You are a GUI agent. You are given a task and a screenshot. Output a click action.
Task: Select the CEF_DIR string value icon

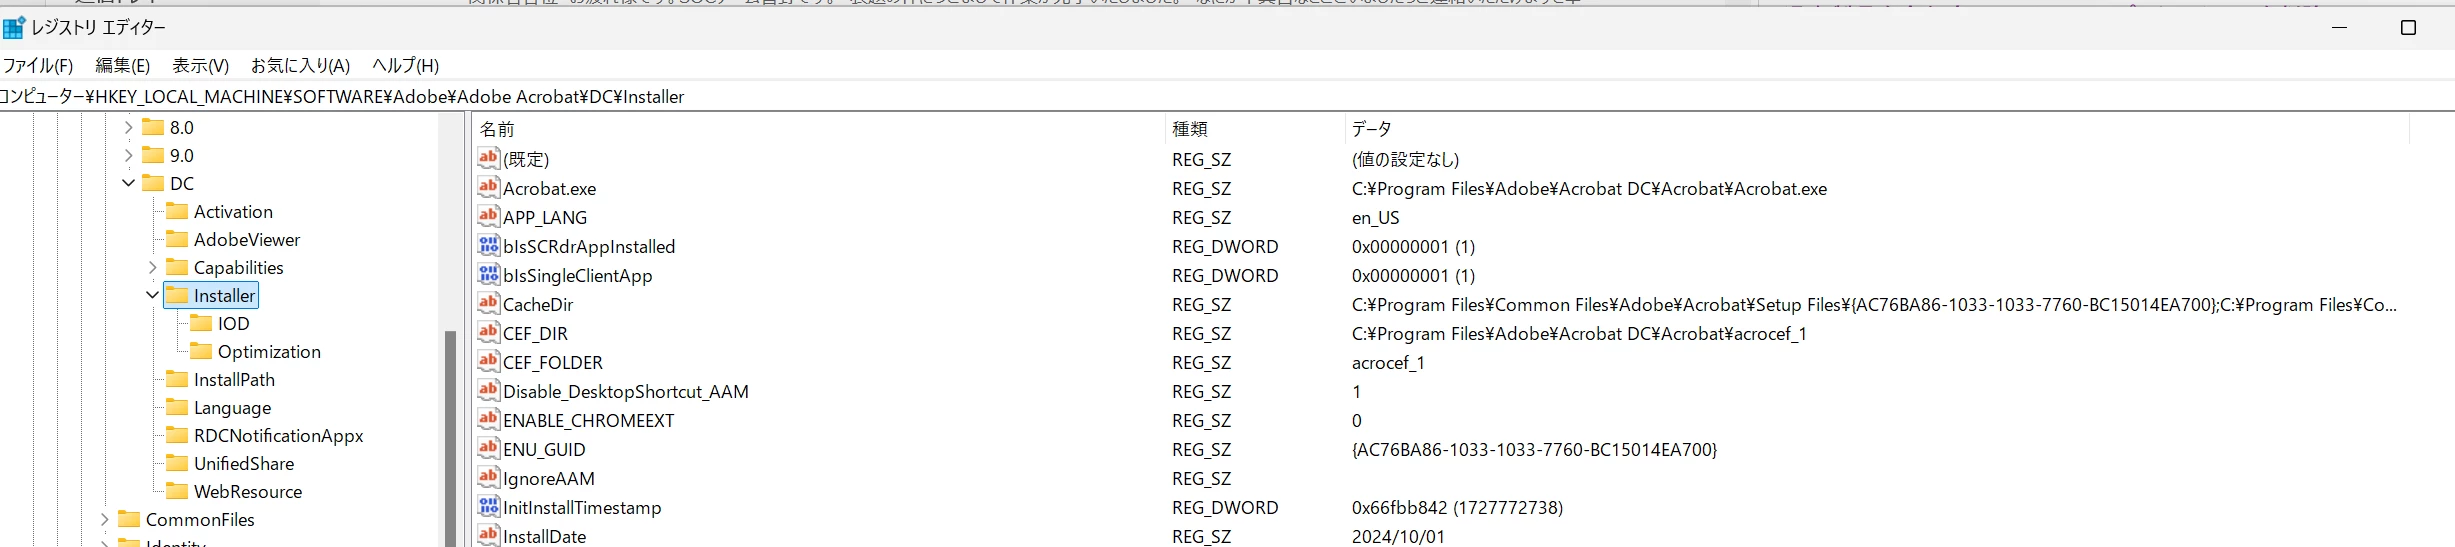(488, 332)
